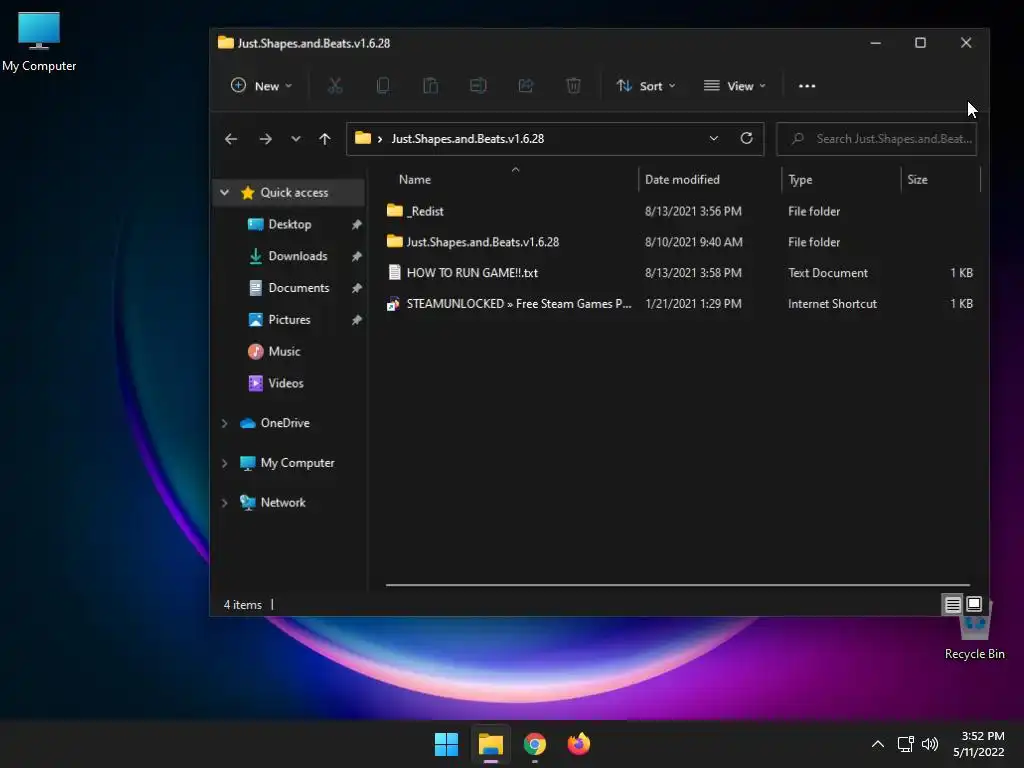
Task: Expand the Network tree node
Action: (225, 503)
